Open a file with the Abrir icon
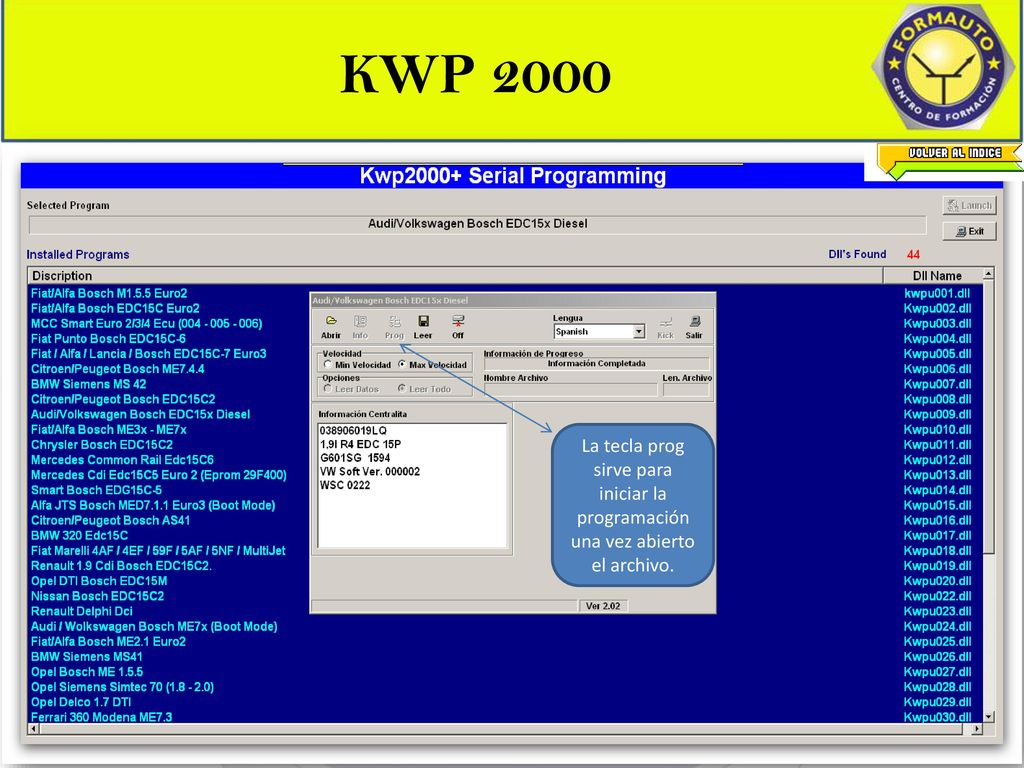1024x768 pixels. point(330,327)
